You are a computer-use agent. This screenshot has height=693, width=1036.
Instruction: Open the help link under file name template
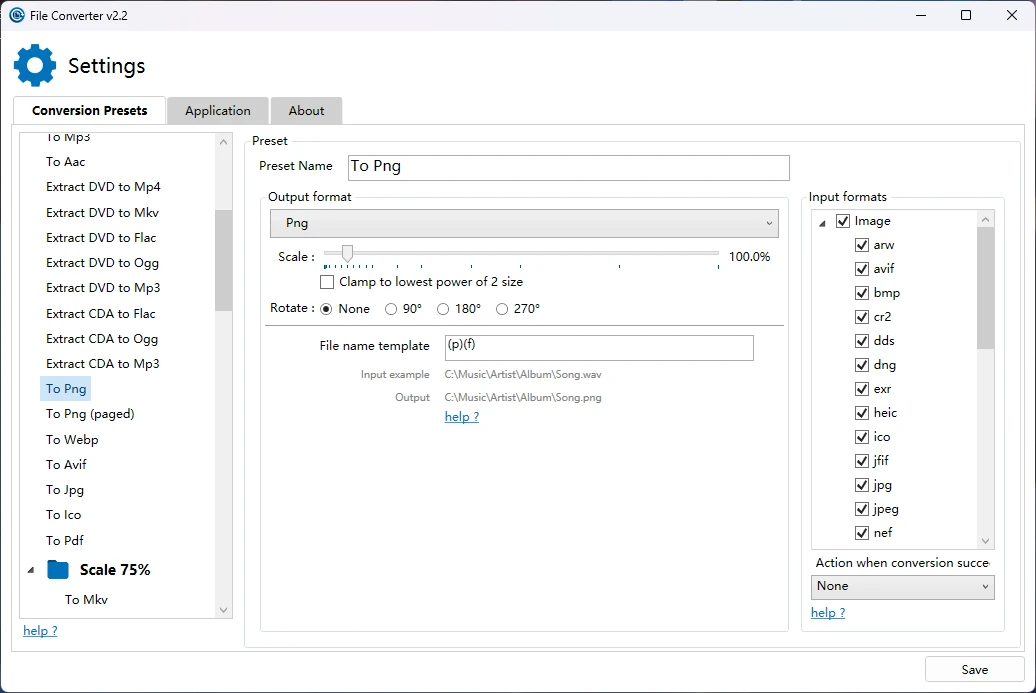tap(462, 417)
